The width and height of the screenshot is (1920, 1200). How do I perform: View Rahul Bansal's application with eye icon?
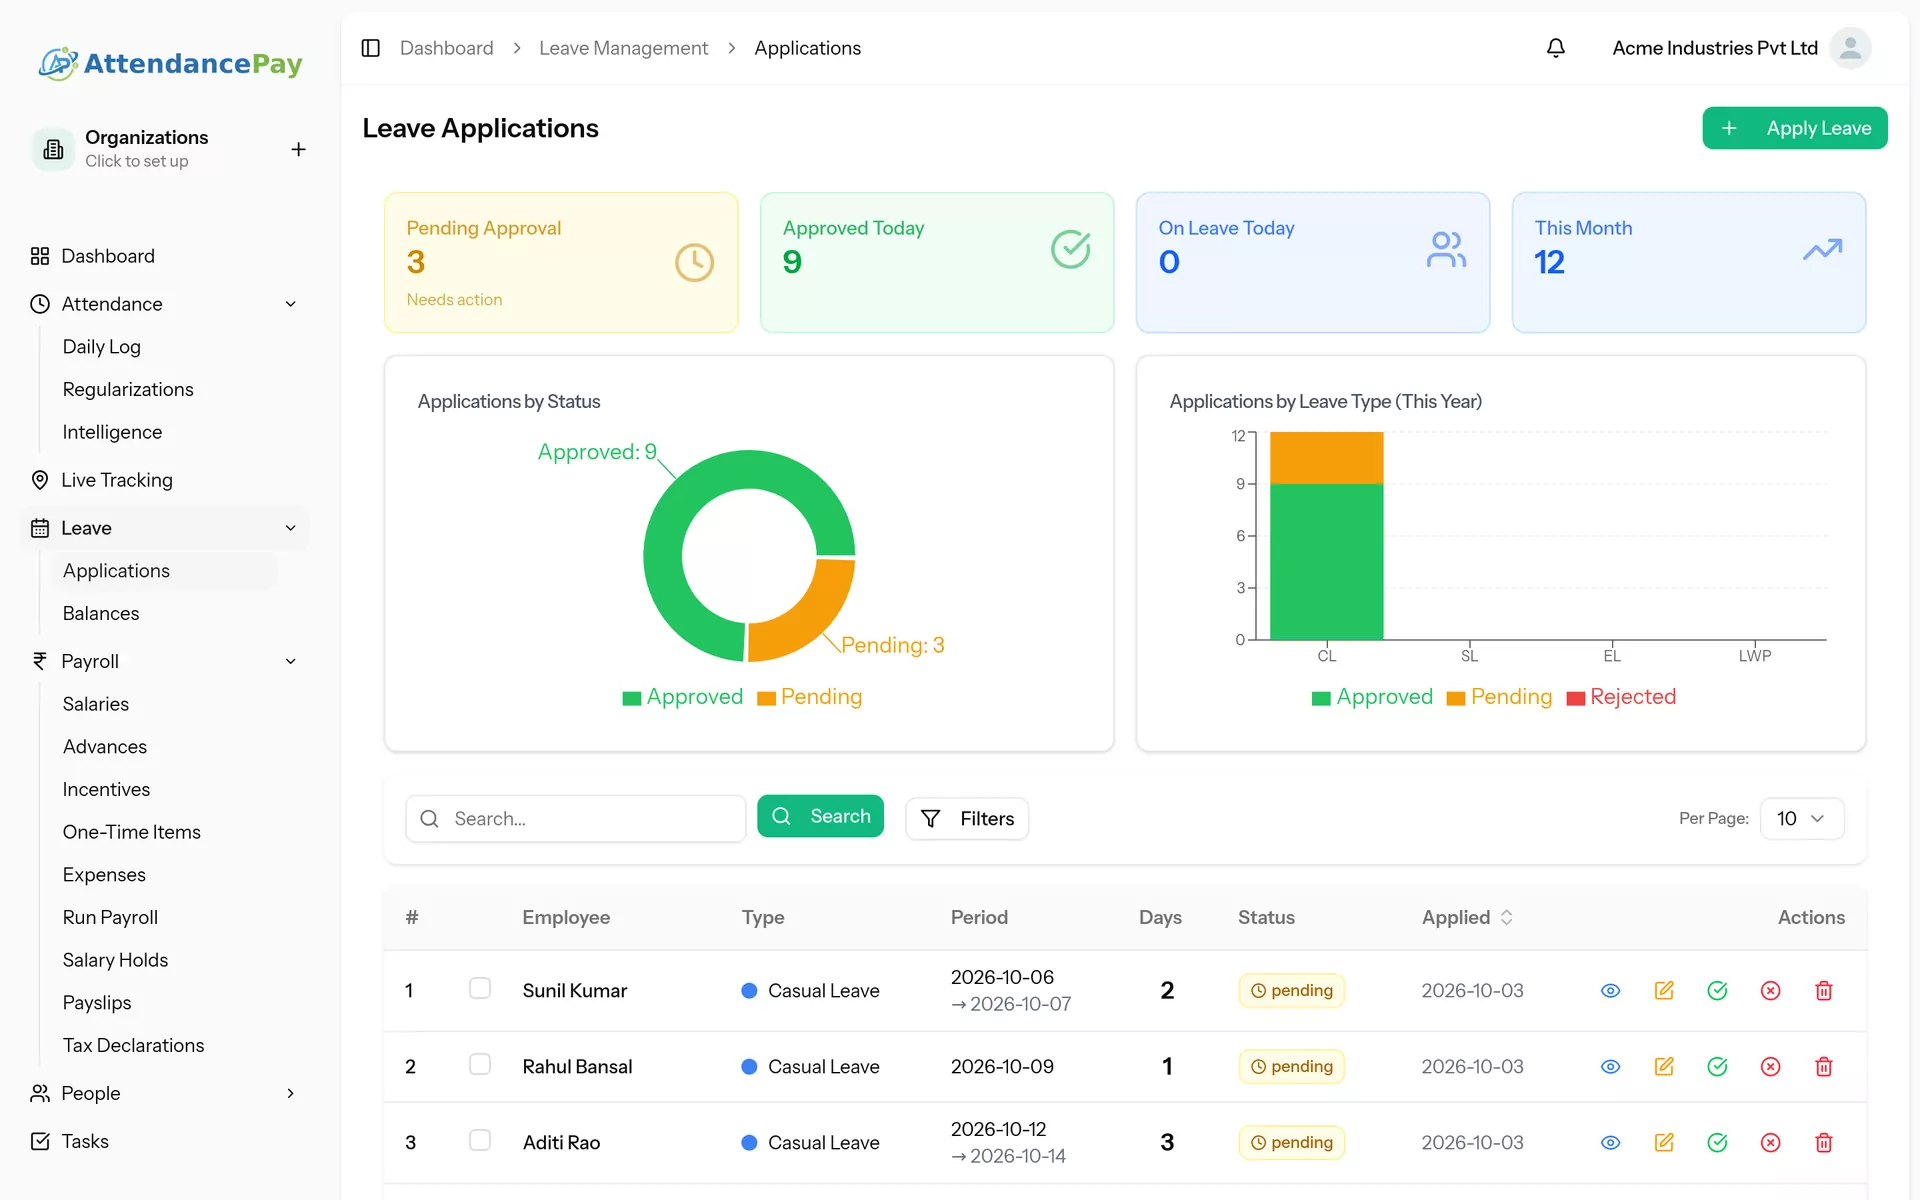1610,1066
